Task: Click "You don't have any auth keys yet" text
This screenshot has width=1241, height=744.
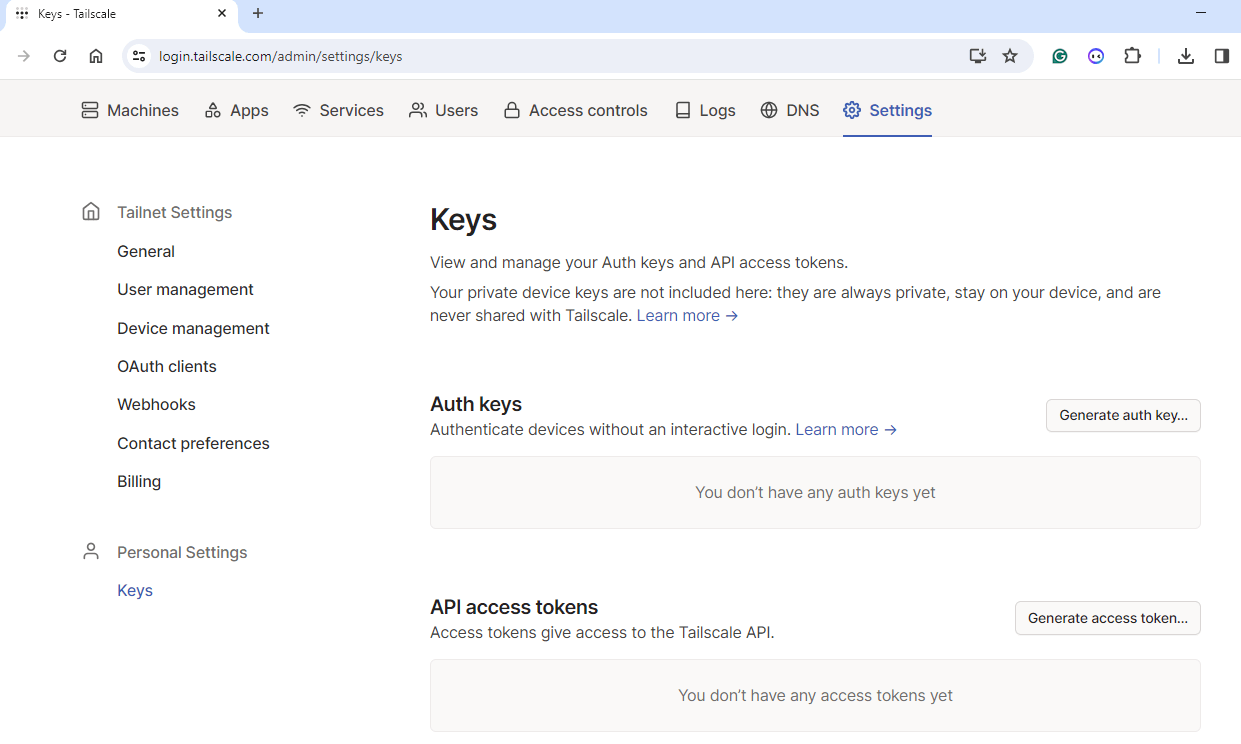Action: pos(815,492)
